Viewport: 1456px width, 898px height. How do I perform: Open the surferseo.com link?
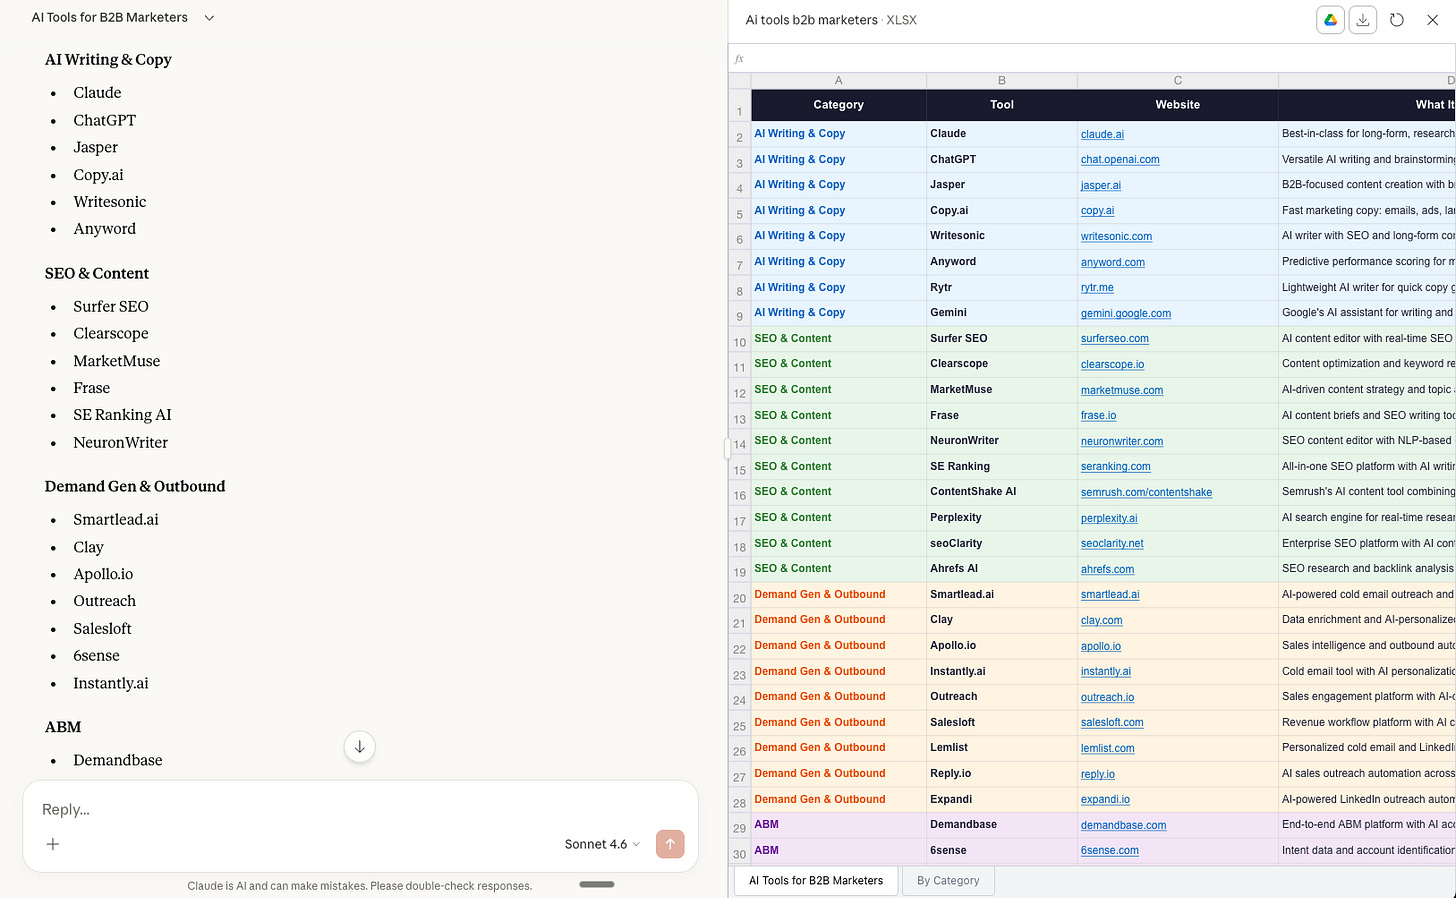click(1115, 339)
